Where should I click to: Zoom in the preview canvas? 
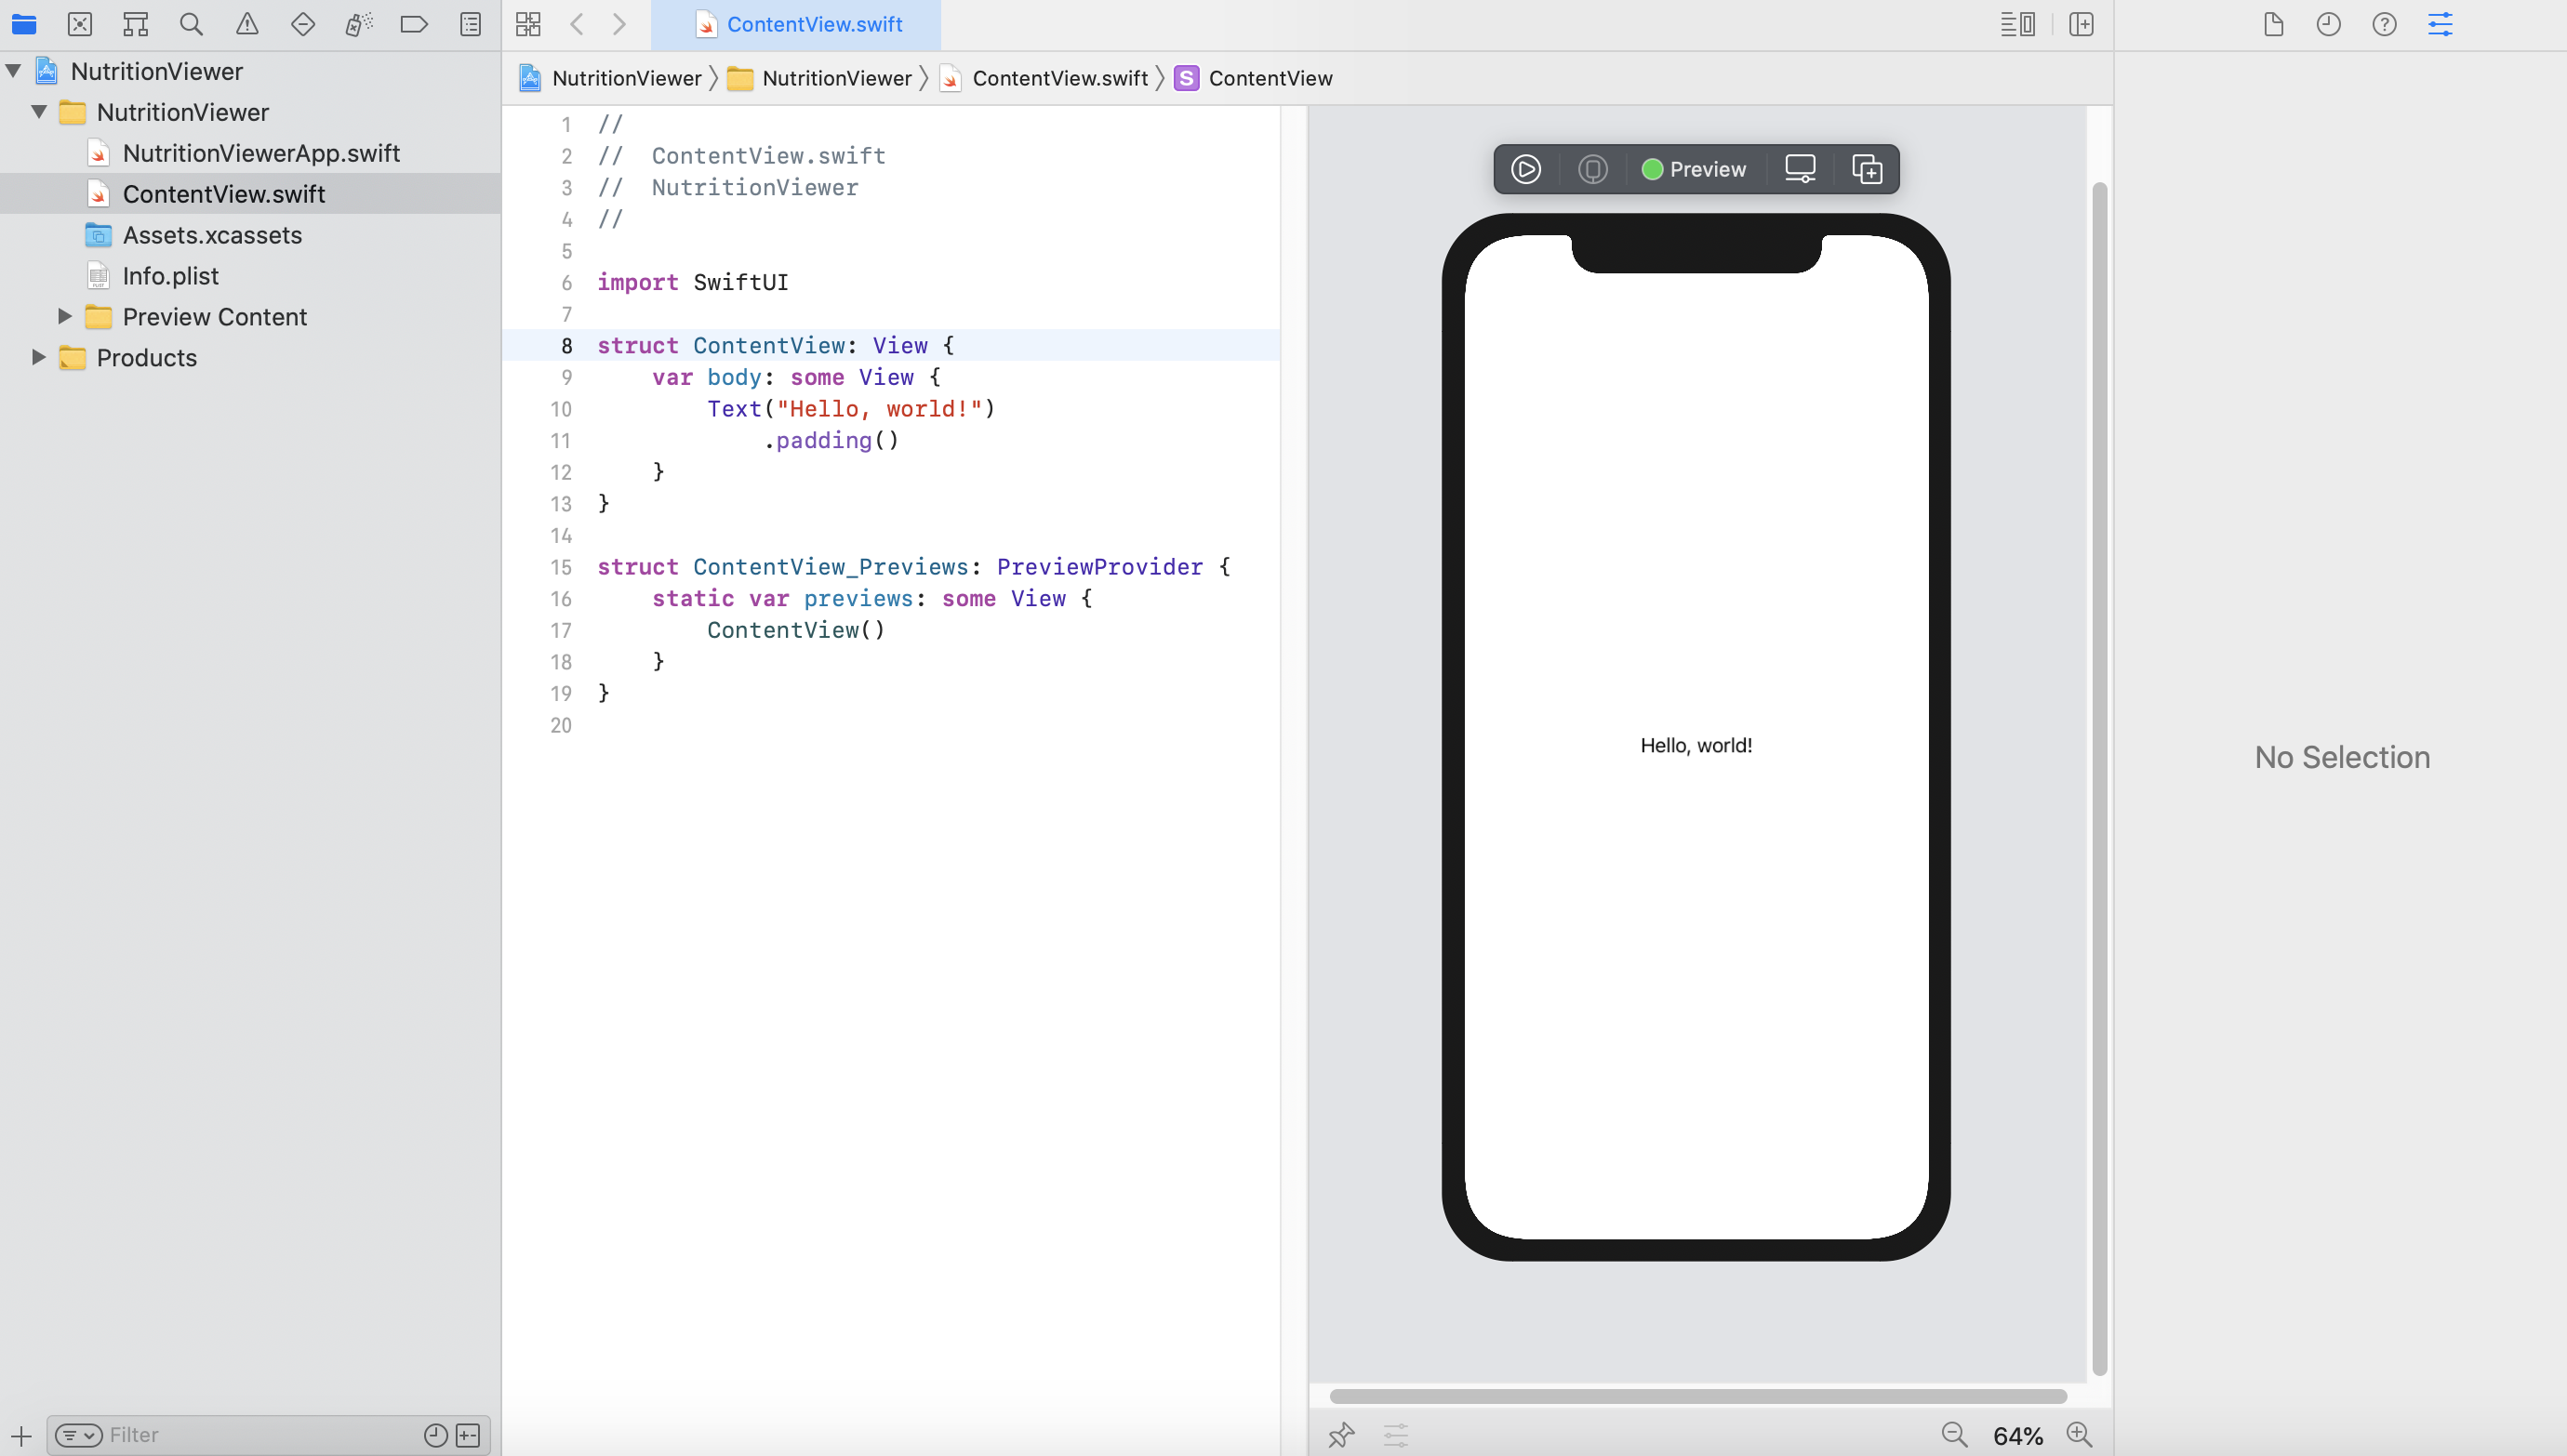tap(2079, 1435)
